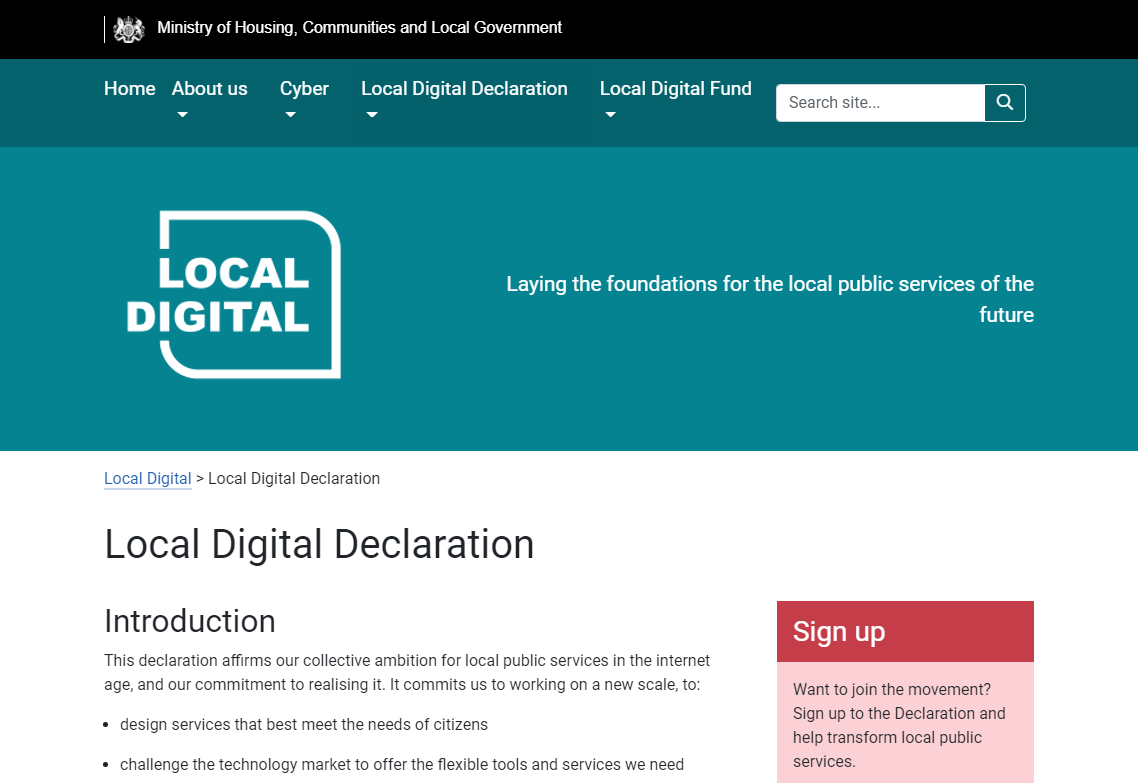This screenshot has height=783, width=1138.
Task: Click the Introduction heading
Action: pyautogui.click(x=189, y=621)
